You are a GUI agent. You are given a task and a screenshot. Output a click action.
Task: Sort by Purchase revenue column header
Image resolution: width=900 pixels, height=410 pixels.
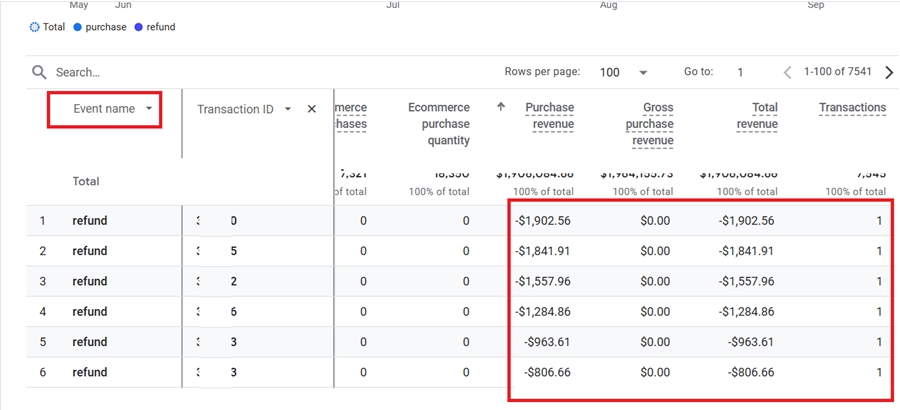pos(550,116)
